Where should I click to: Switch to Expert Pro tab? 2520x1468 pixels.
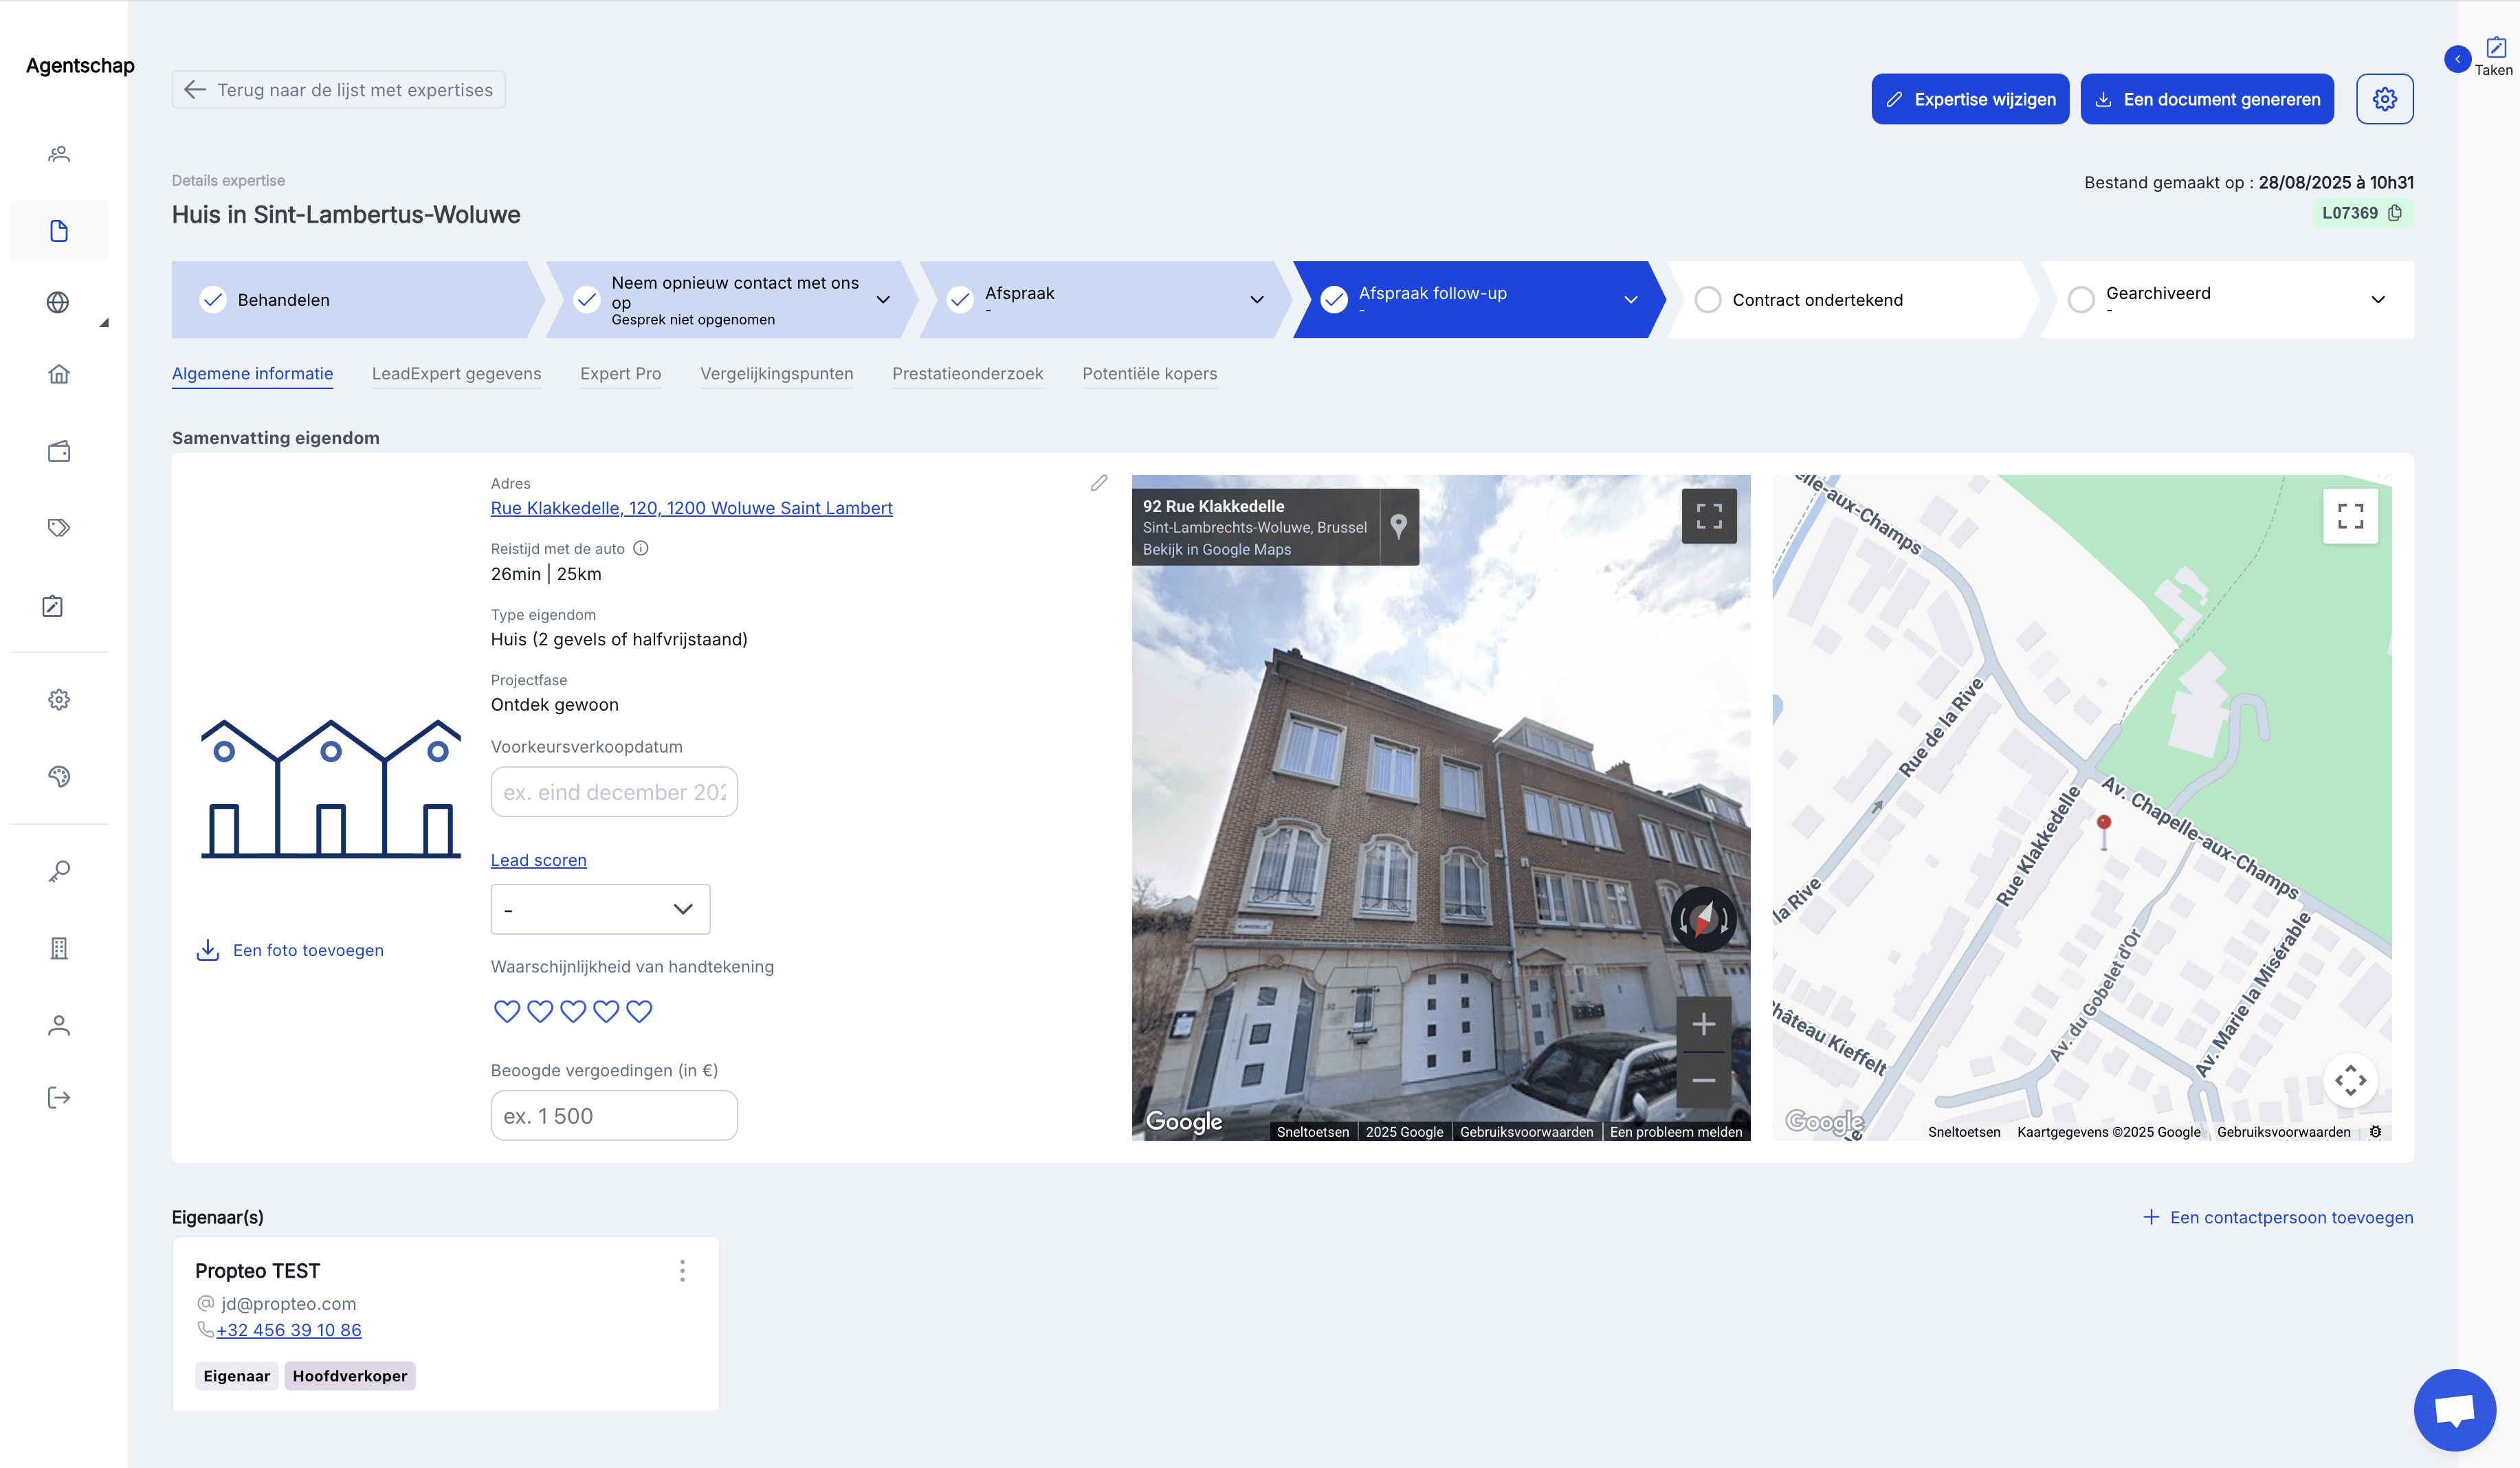[x=620, y=374]
